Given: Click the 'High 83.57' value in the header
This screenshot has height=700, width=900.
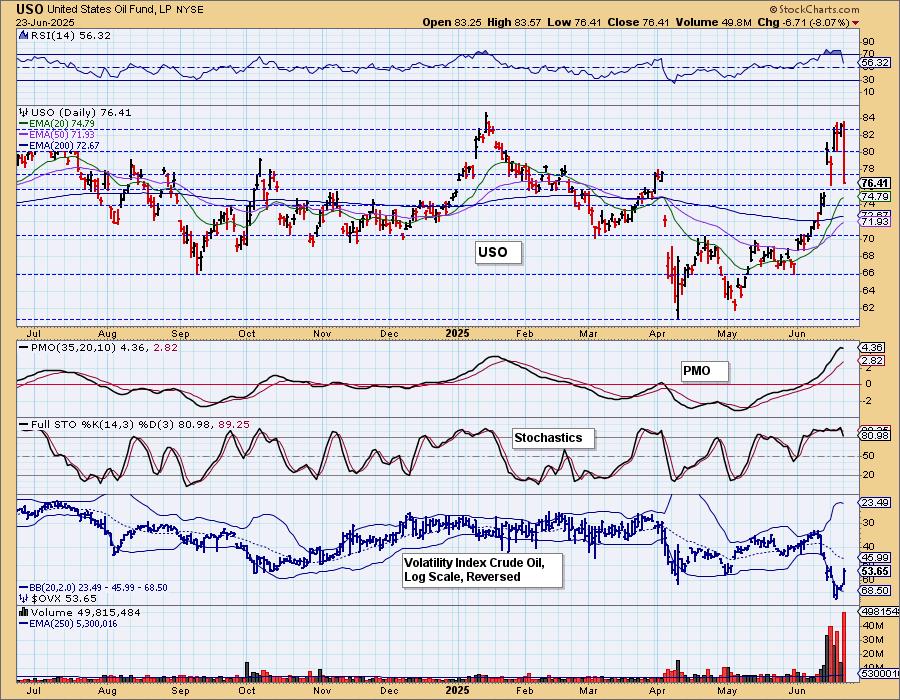Looking at the screenshot, I should [514, 22].
